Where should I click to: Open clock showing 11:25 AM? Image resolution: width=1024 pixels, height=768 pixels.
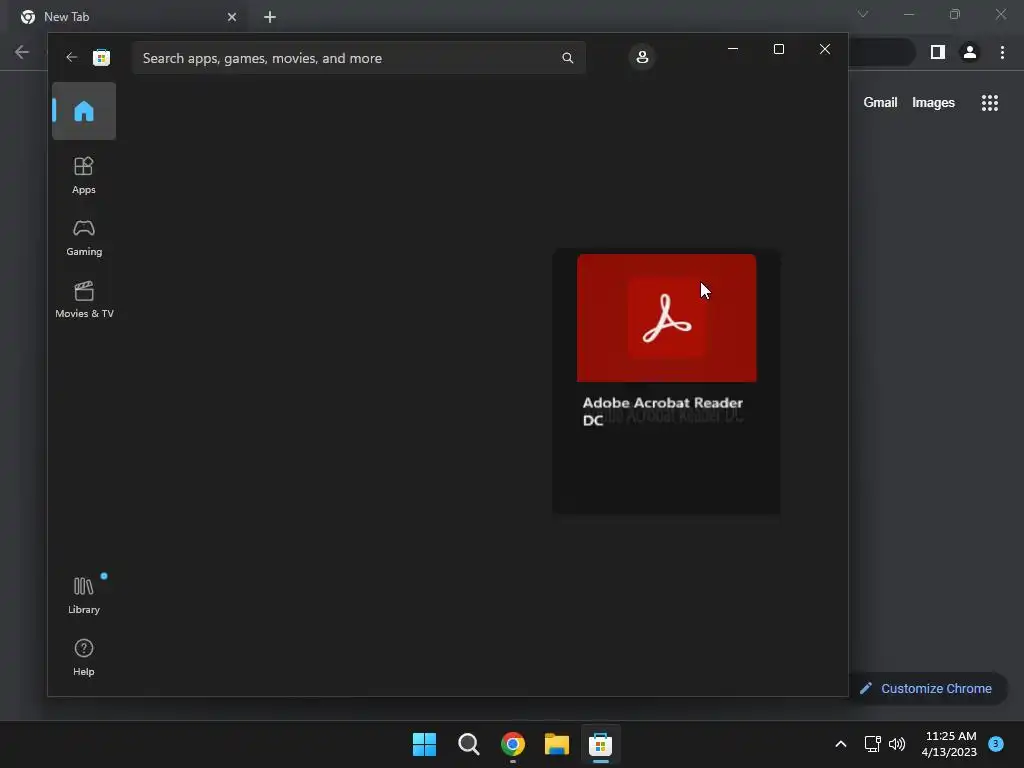(x=950, y=744)
